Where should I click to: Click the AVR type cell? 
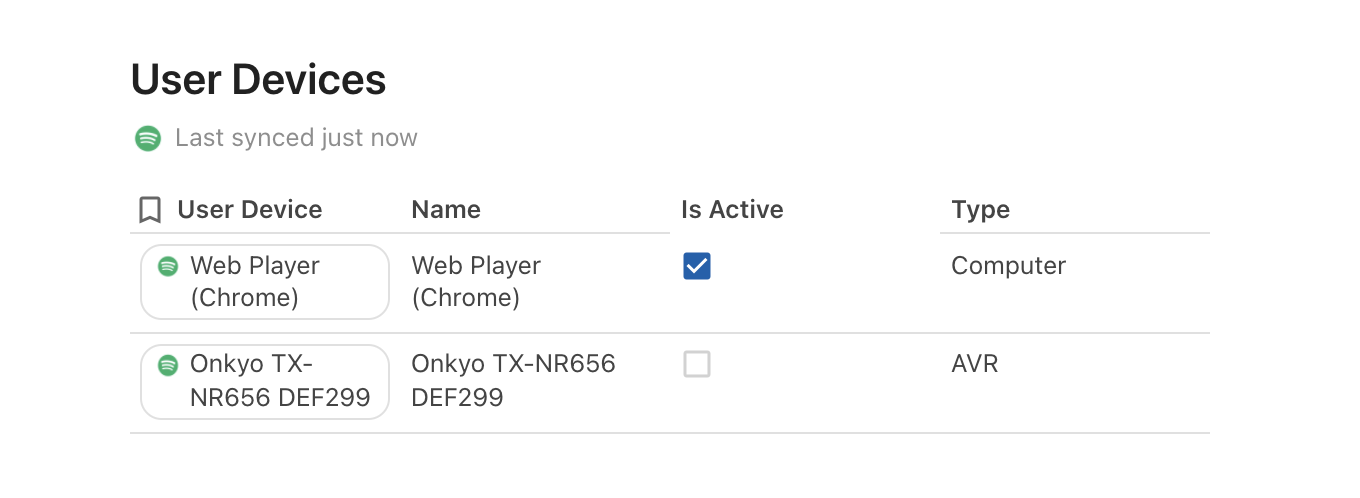[975, 364]
